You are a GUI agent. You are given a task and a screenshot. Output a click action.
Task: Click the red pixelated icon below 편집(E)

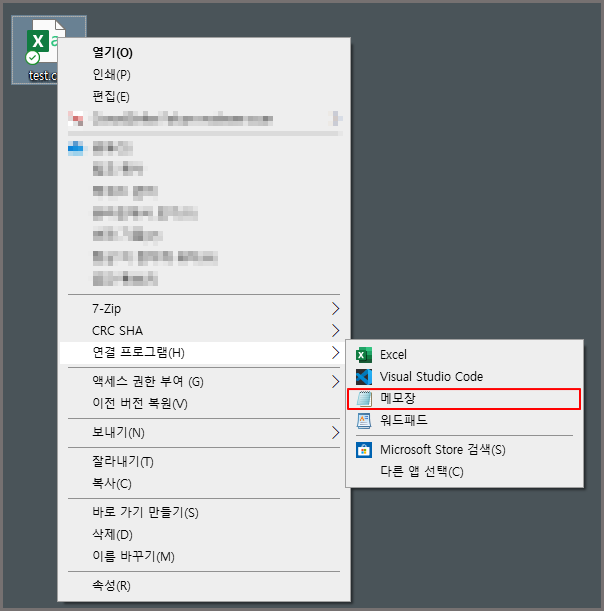point(76,118)
